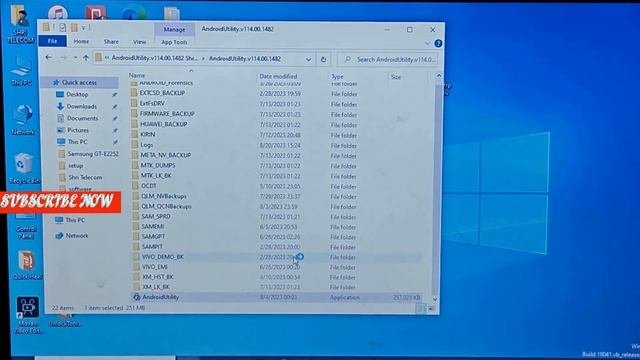Open the File menu tab
Screen dimensions: 640x360
tap(52, 41)
